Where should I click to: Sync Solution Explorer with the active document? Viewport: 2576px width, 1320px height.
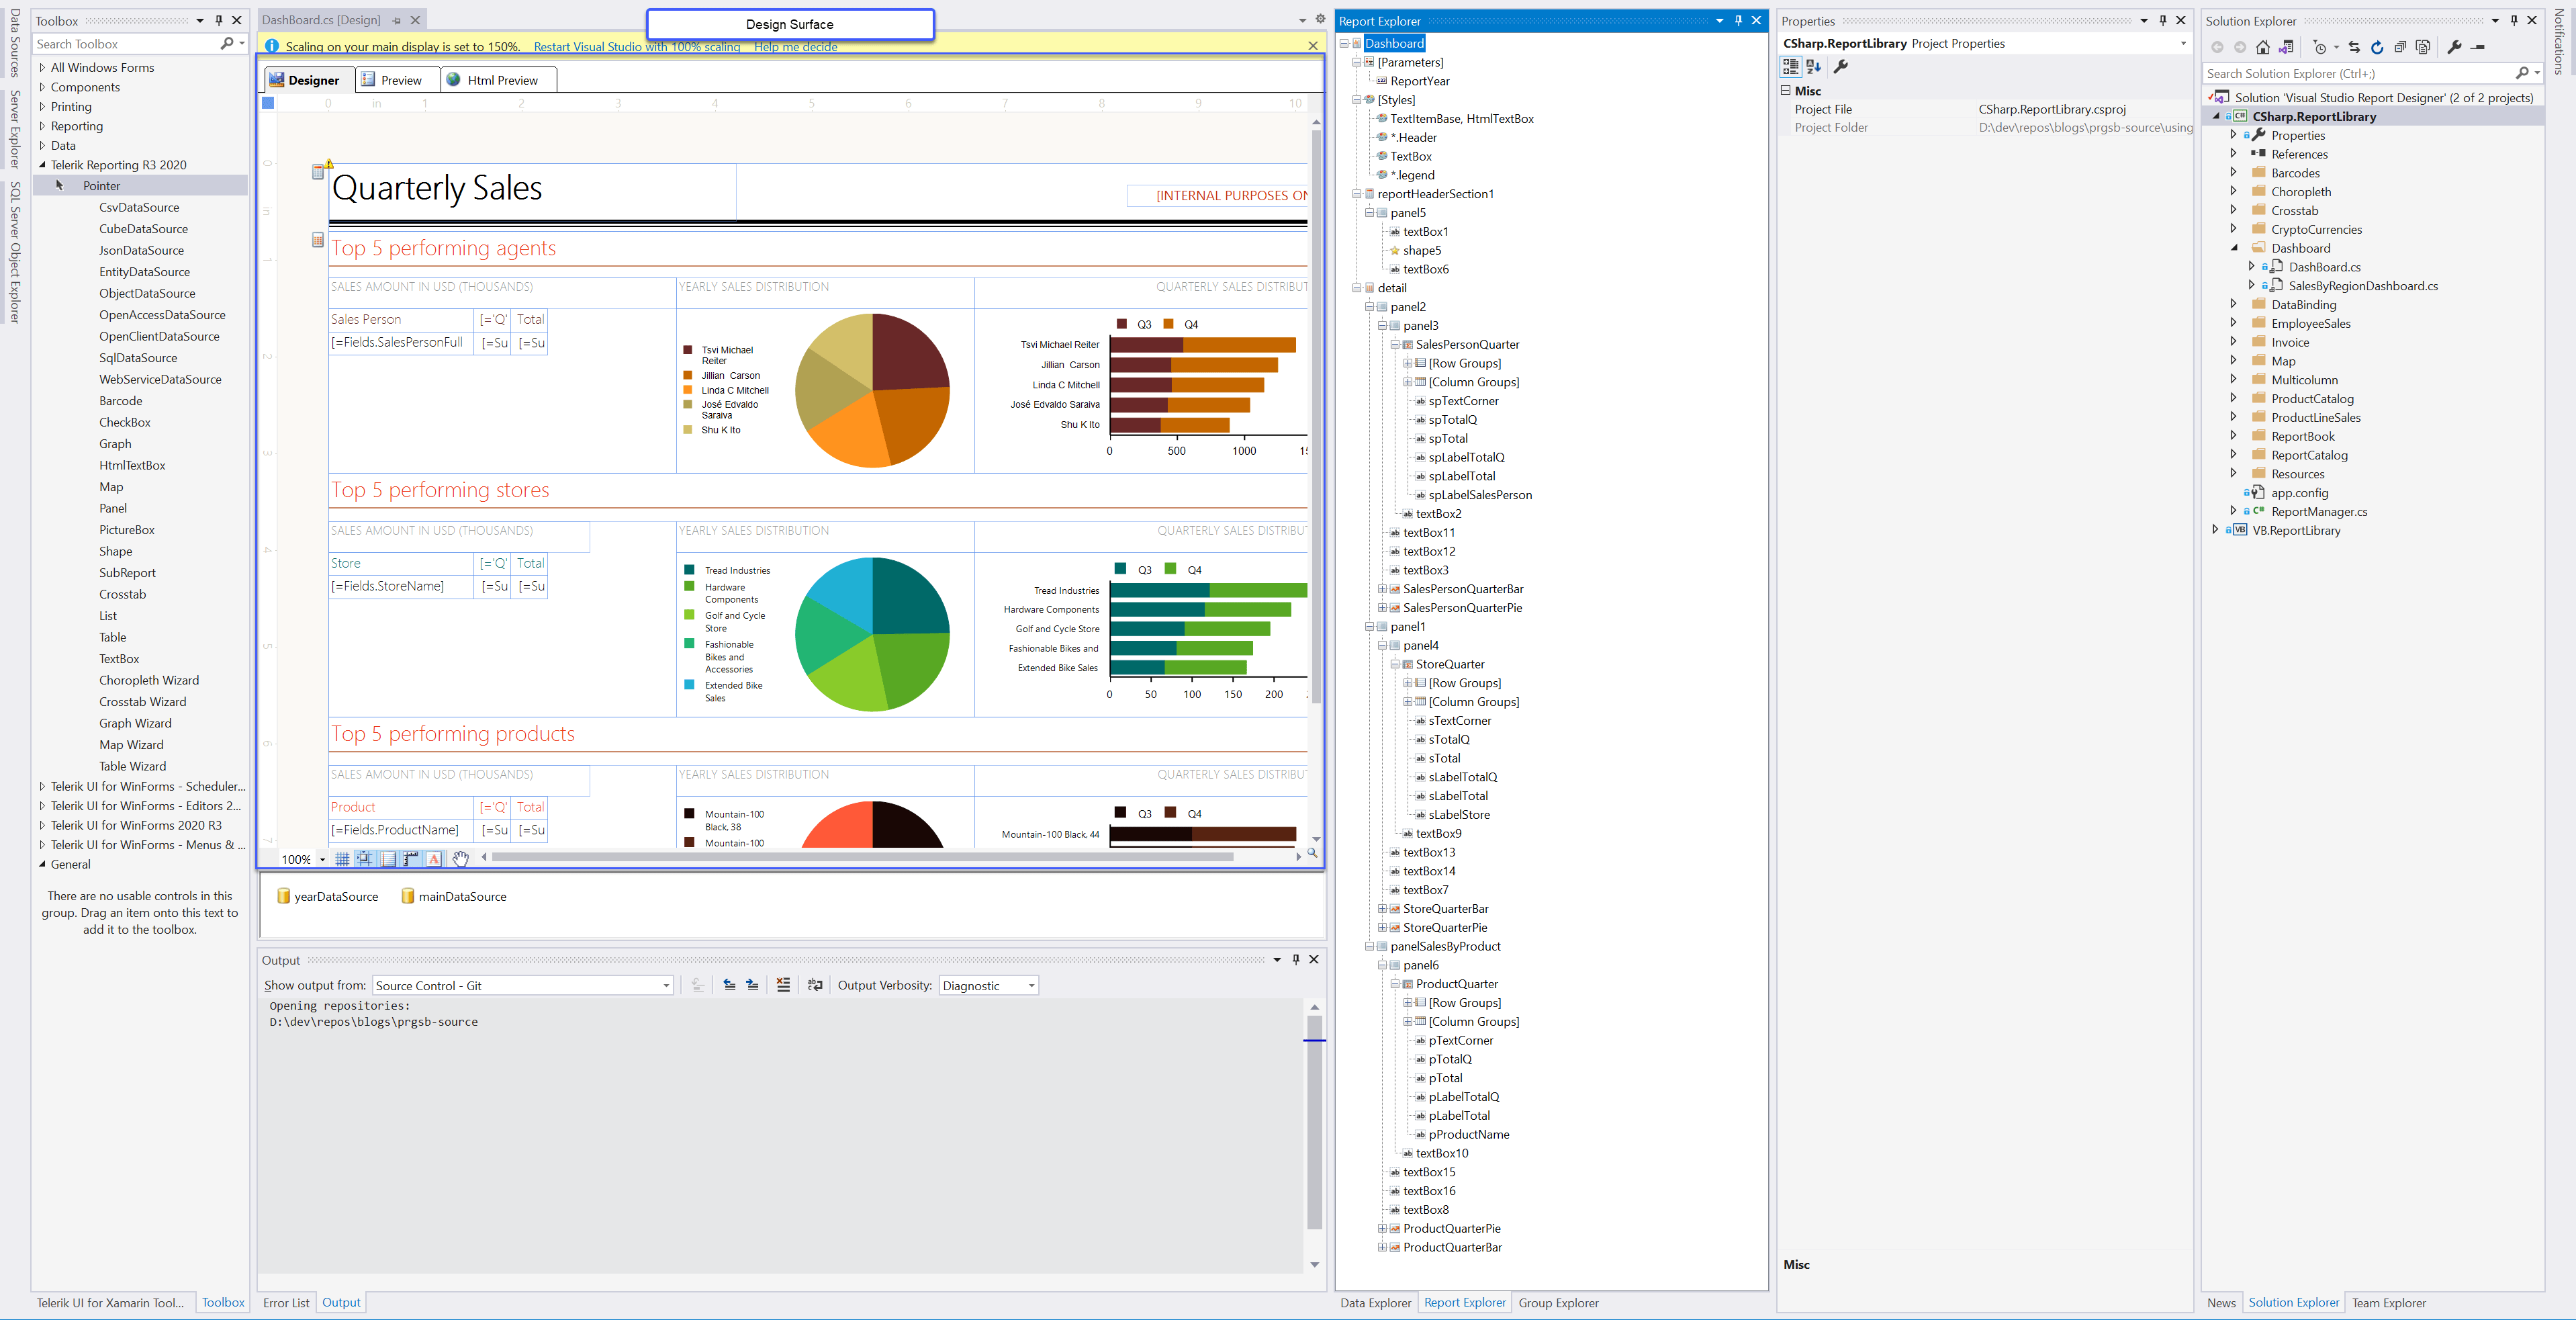pyautogui.click(x=2355, y=47)
